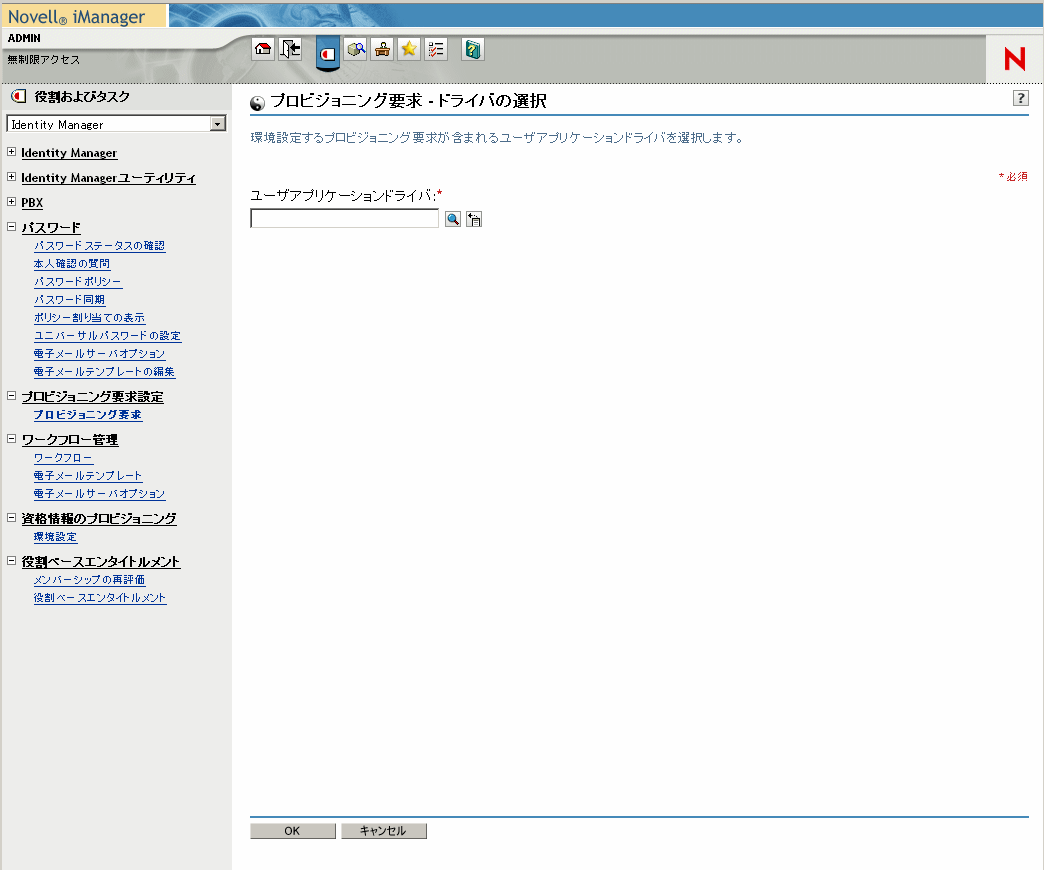
Task: Click the Favorites star icon
Action: point(409,48)
